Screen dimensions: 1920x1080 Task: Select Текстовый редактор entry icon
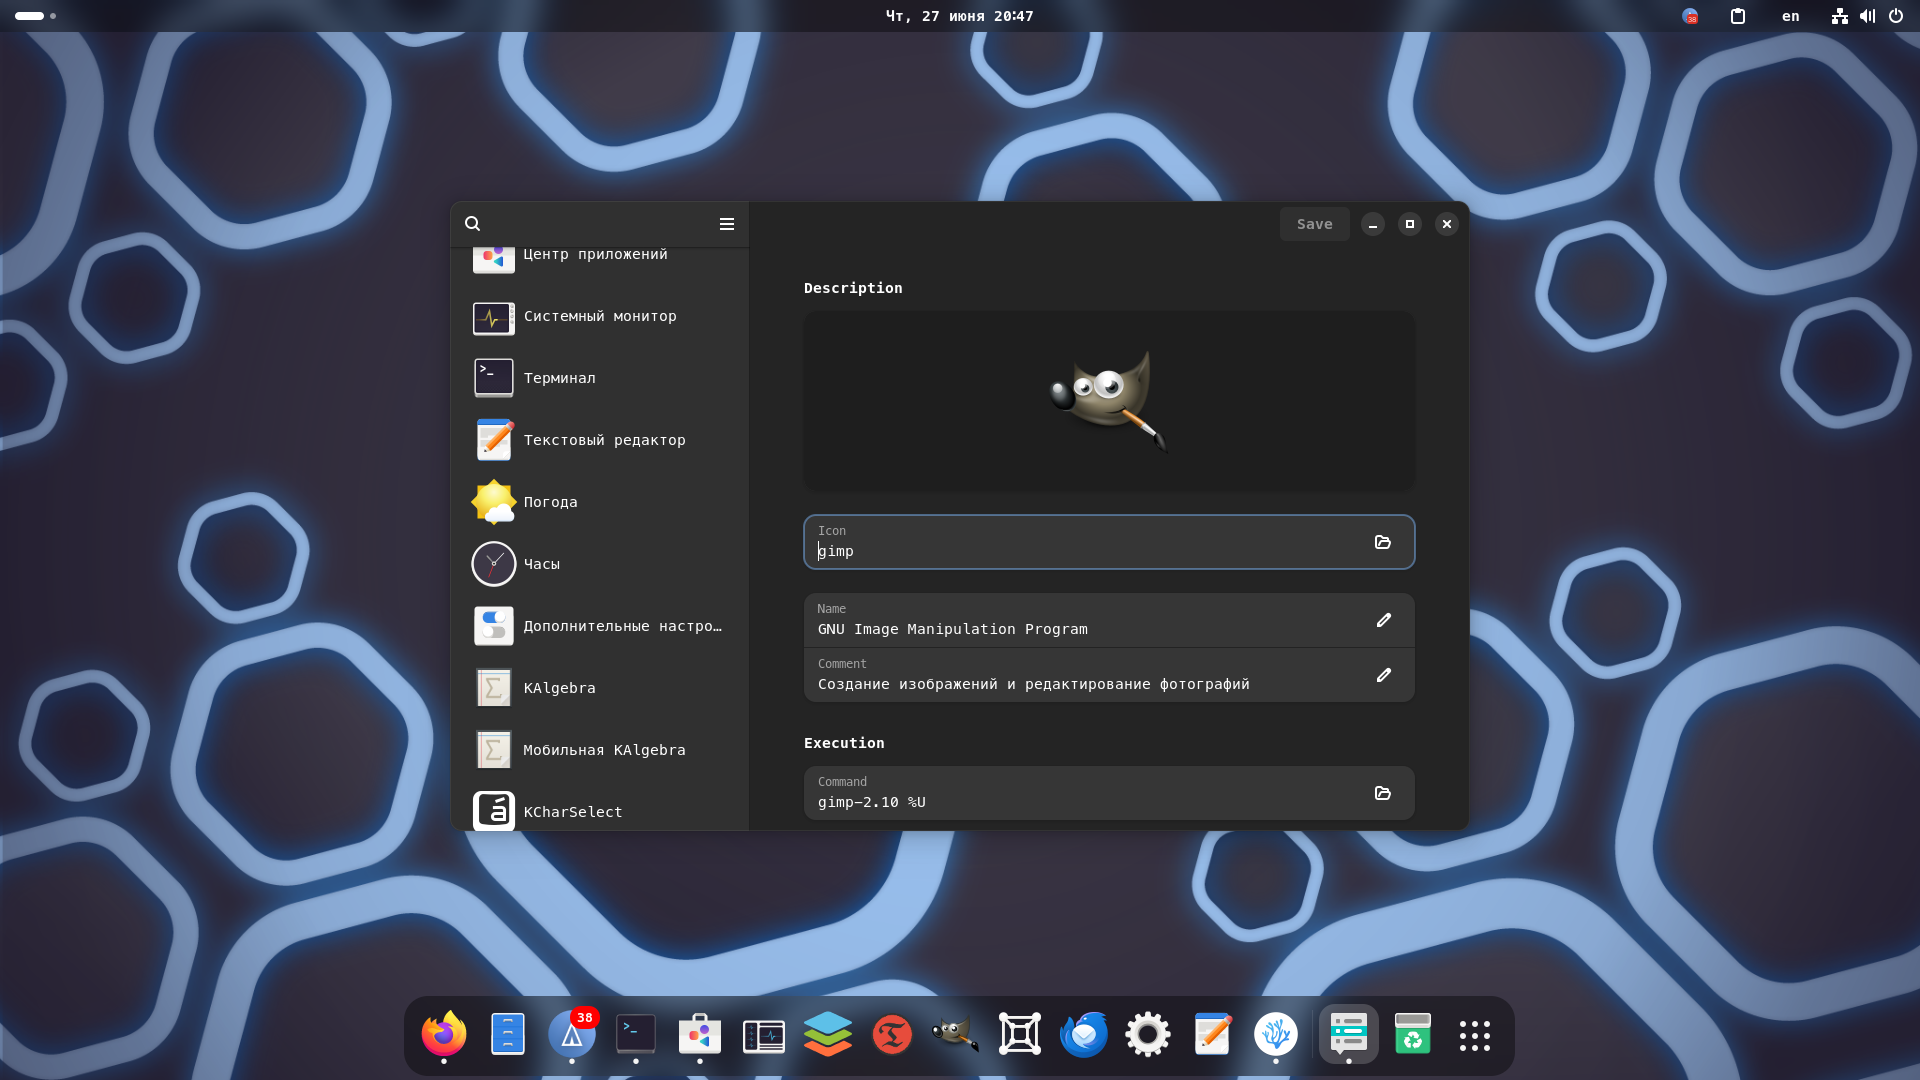click(x=493, y=441)
